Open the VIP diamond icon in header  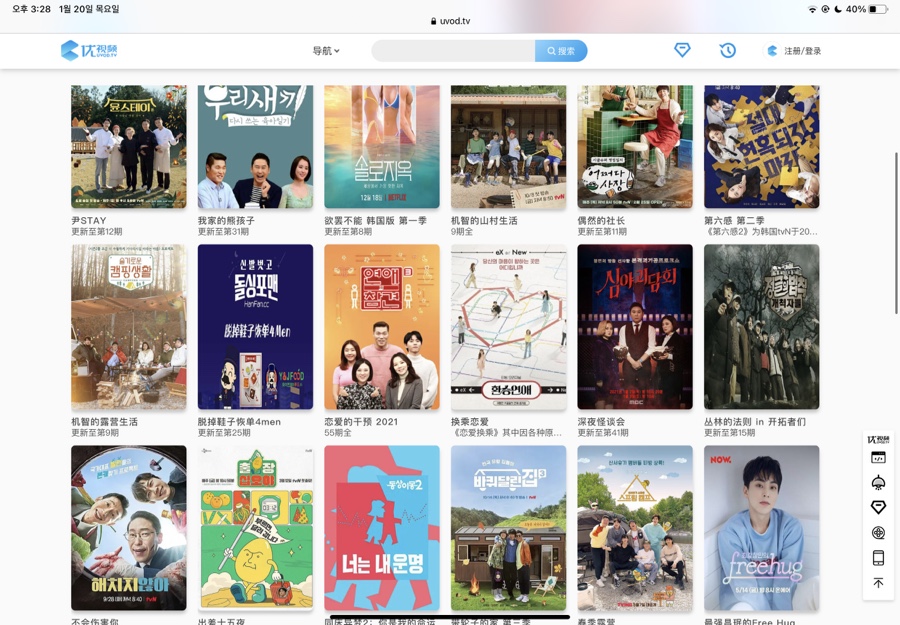click(x=682, y=51)
